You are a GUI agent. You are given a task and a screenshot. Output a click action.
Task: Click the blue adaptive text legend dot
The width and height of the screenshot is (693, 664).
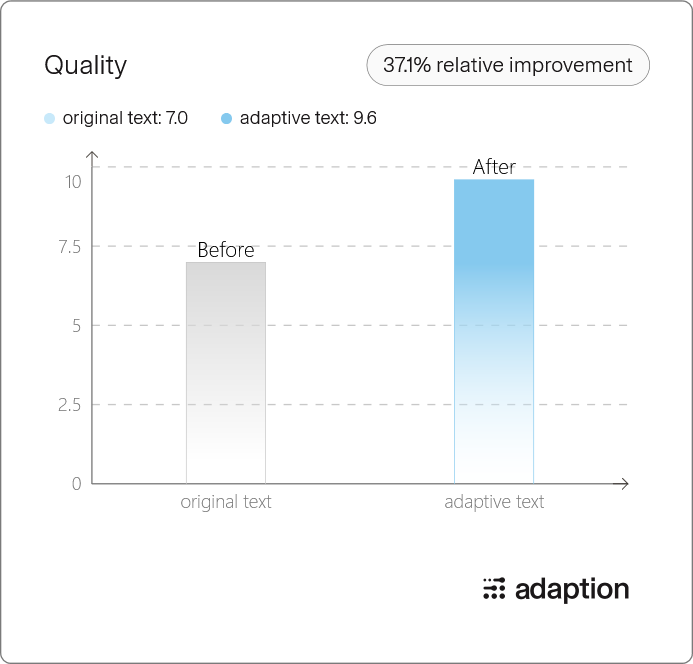click(226, 118)
